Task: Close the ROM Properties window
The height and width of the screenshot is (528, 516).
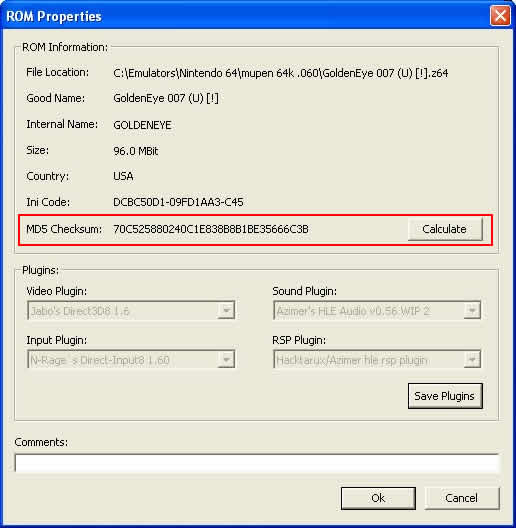Action: coord(500,15)
